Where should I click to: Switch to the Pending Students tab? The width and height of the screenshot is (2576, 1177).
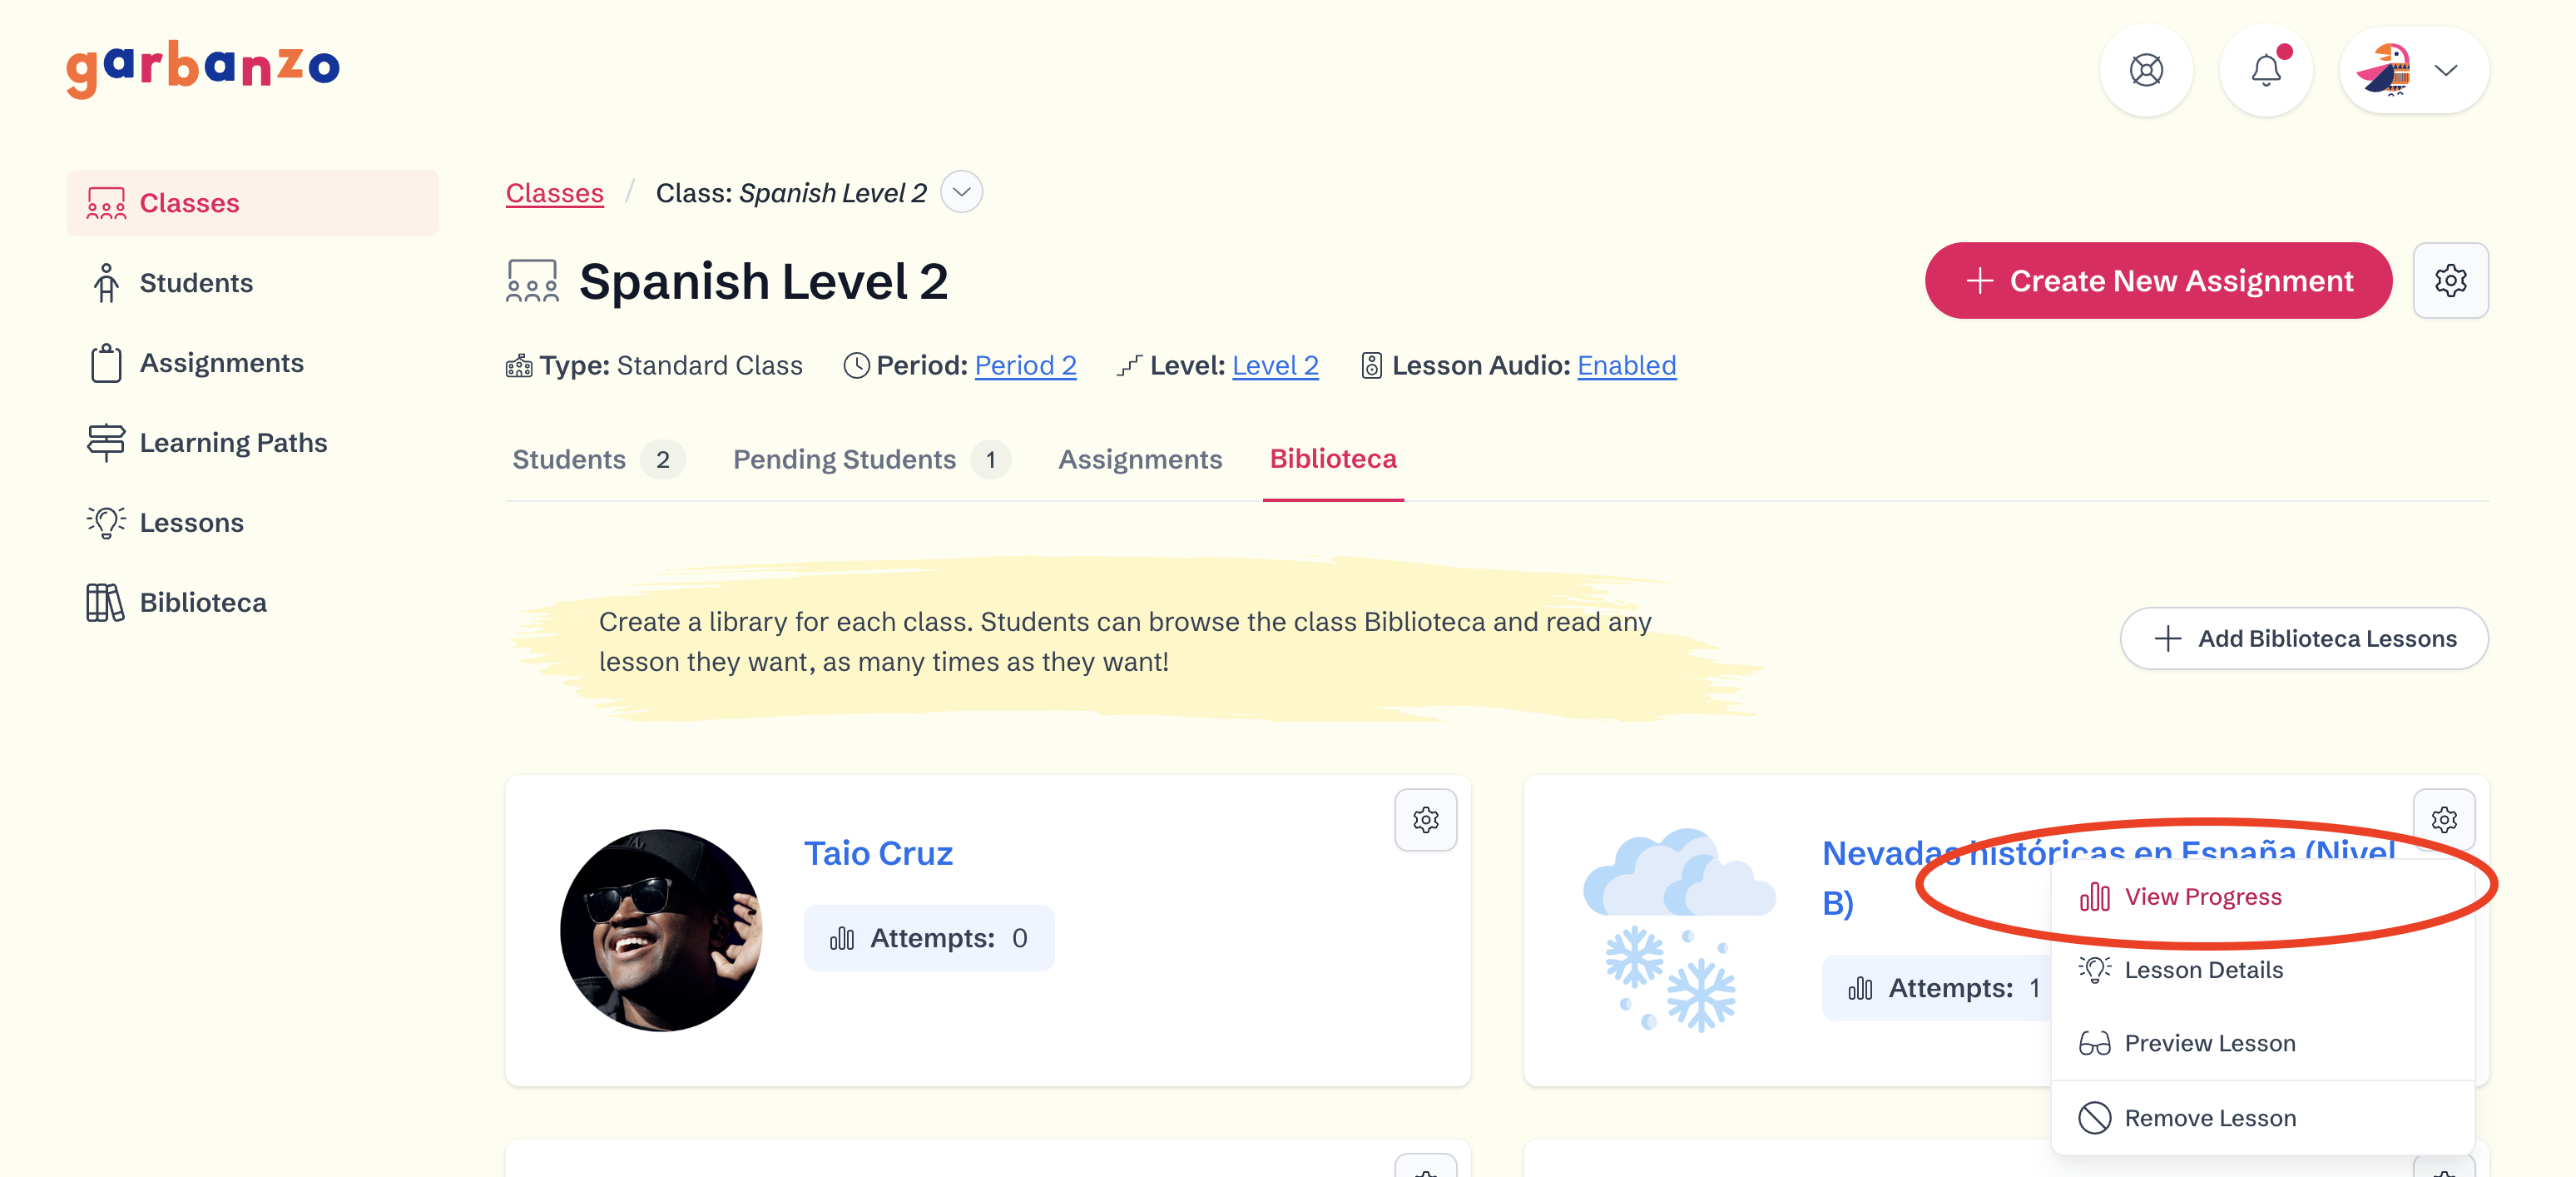pyautogui.click(x=871, y=459)
